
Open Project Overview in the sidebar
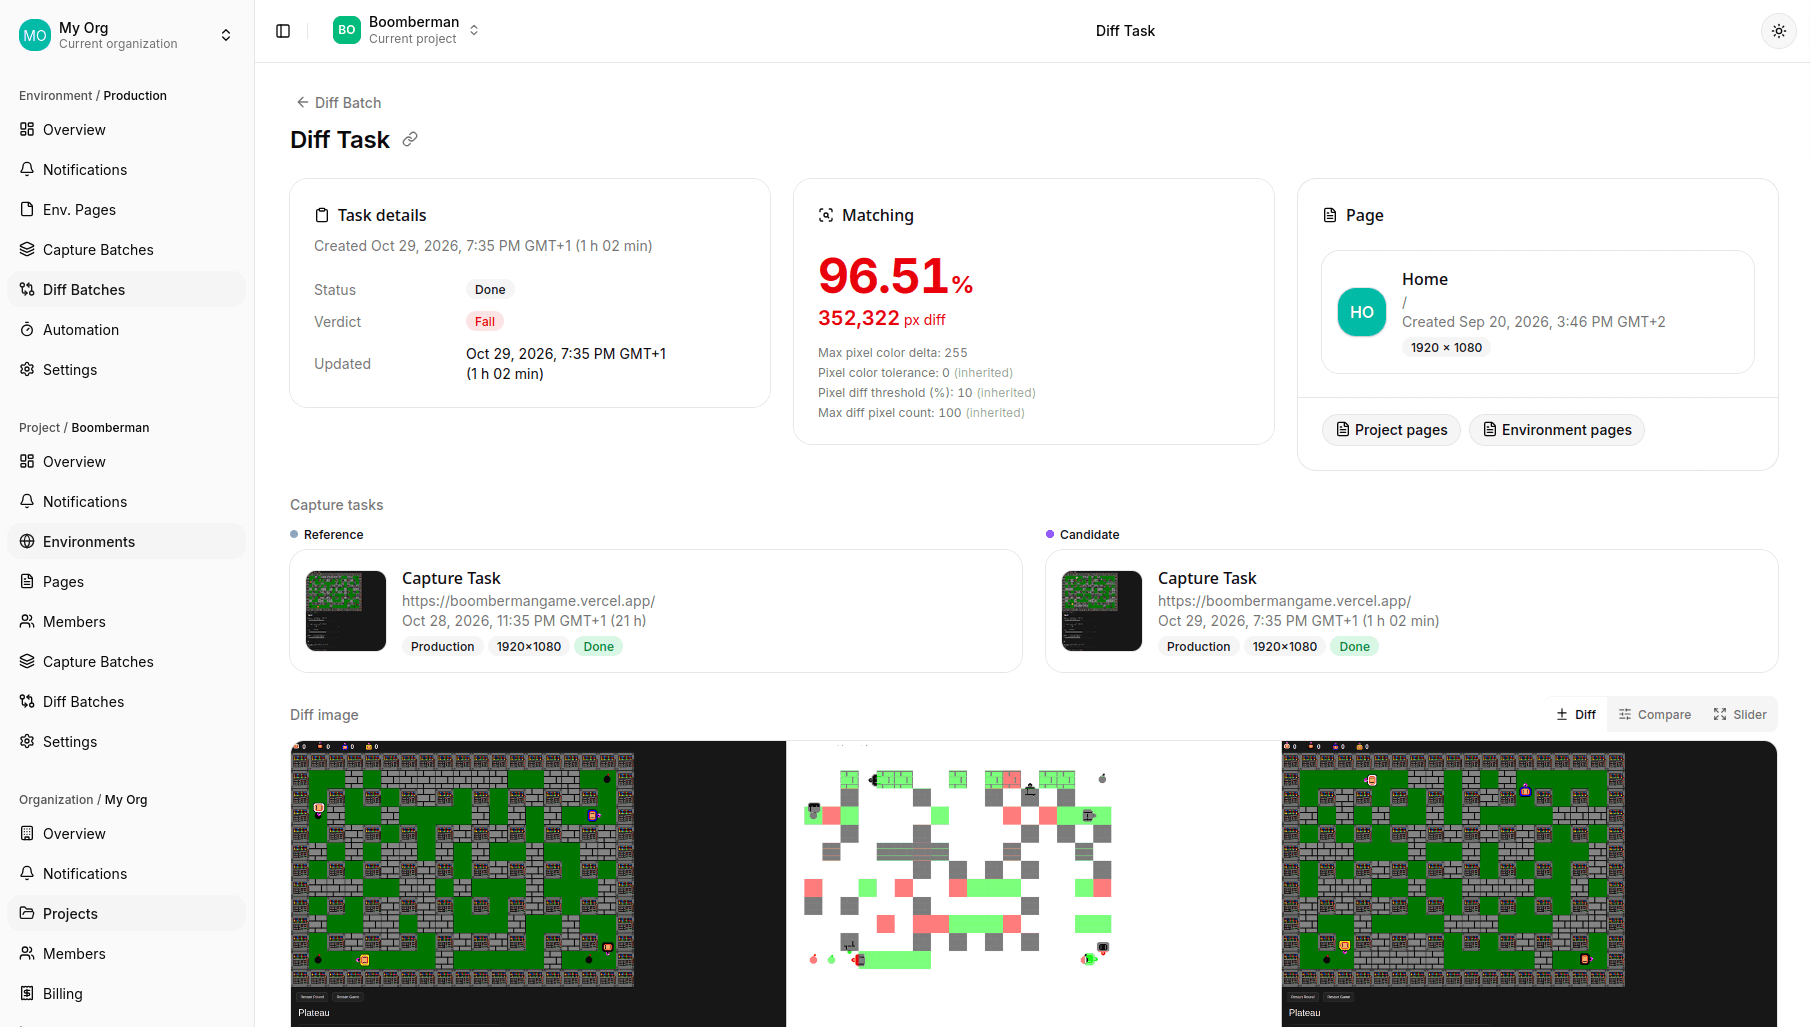pos(127,462)
